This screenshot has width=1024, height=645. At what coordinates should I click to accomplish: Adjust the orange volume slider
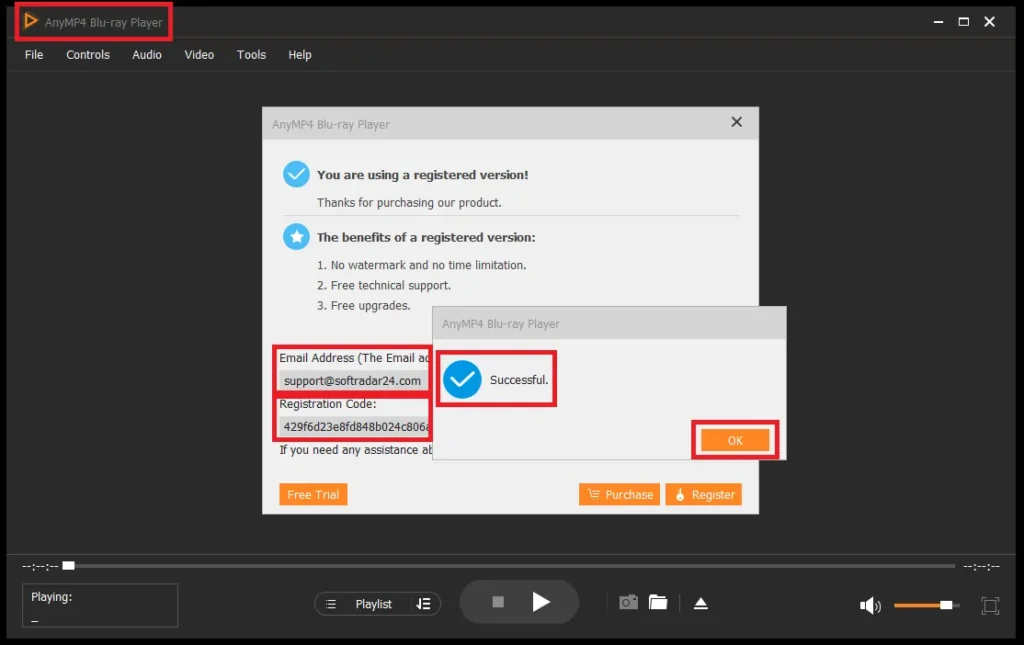pos(926,605)
